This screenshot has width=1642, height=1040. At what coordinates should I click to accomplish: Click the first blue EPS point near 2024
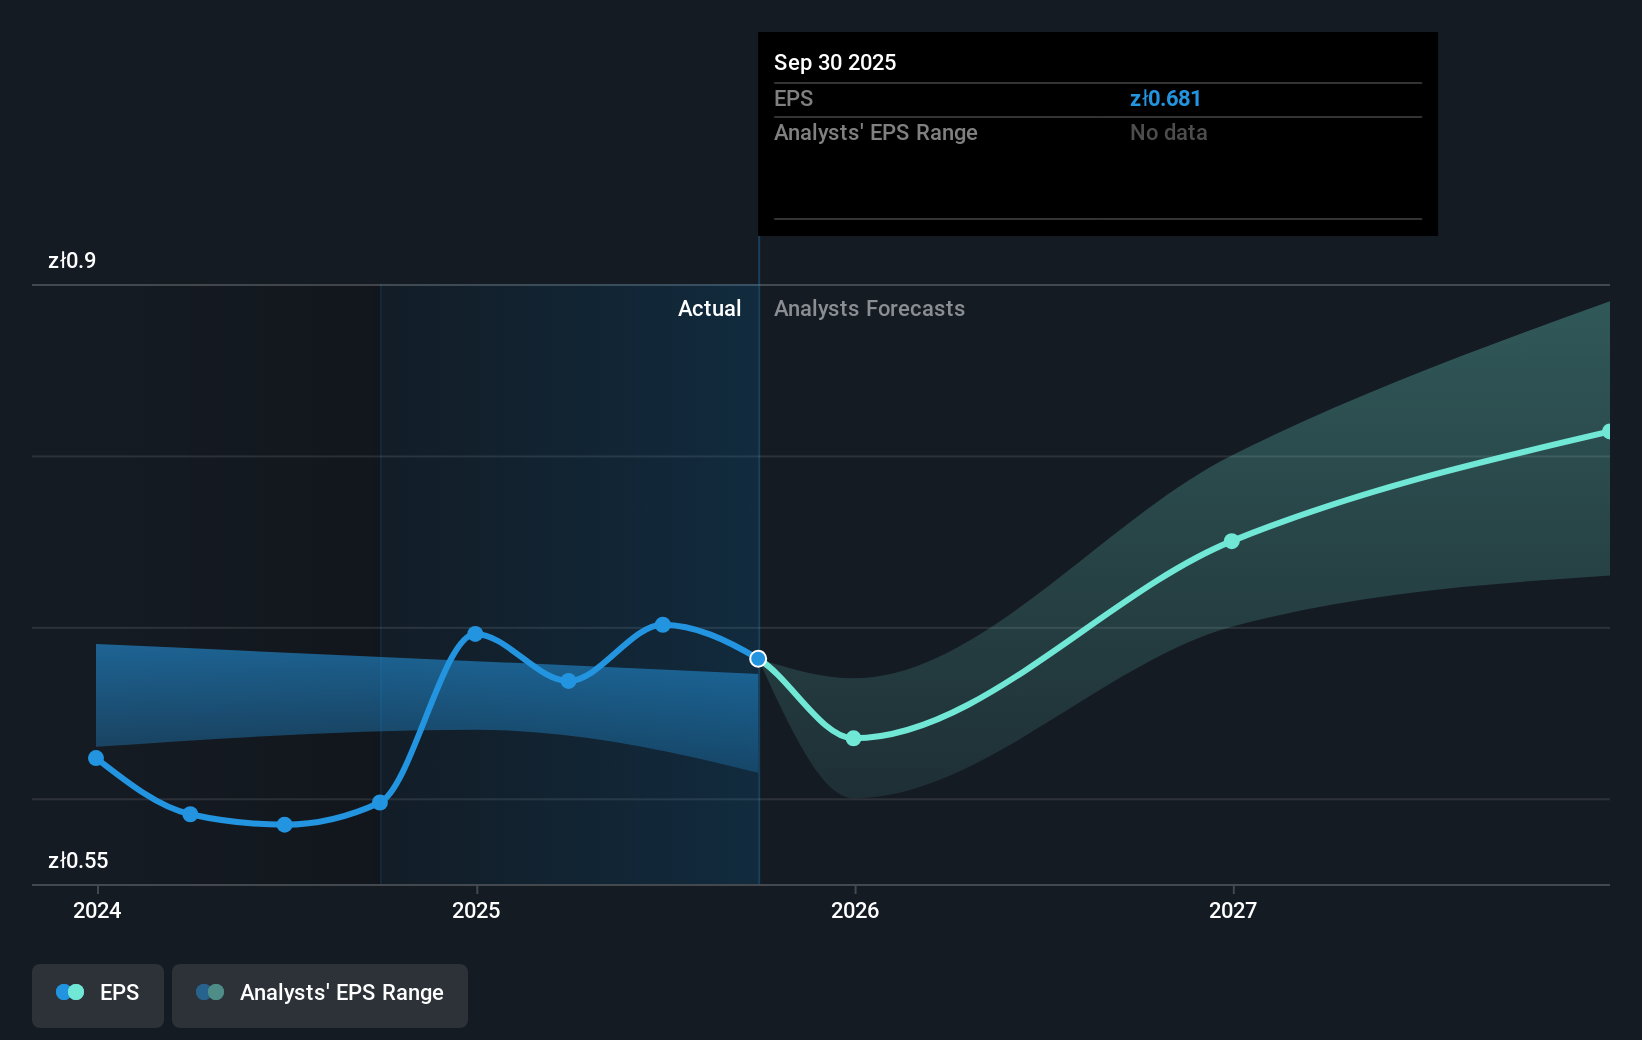(95, 758)
